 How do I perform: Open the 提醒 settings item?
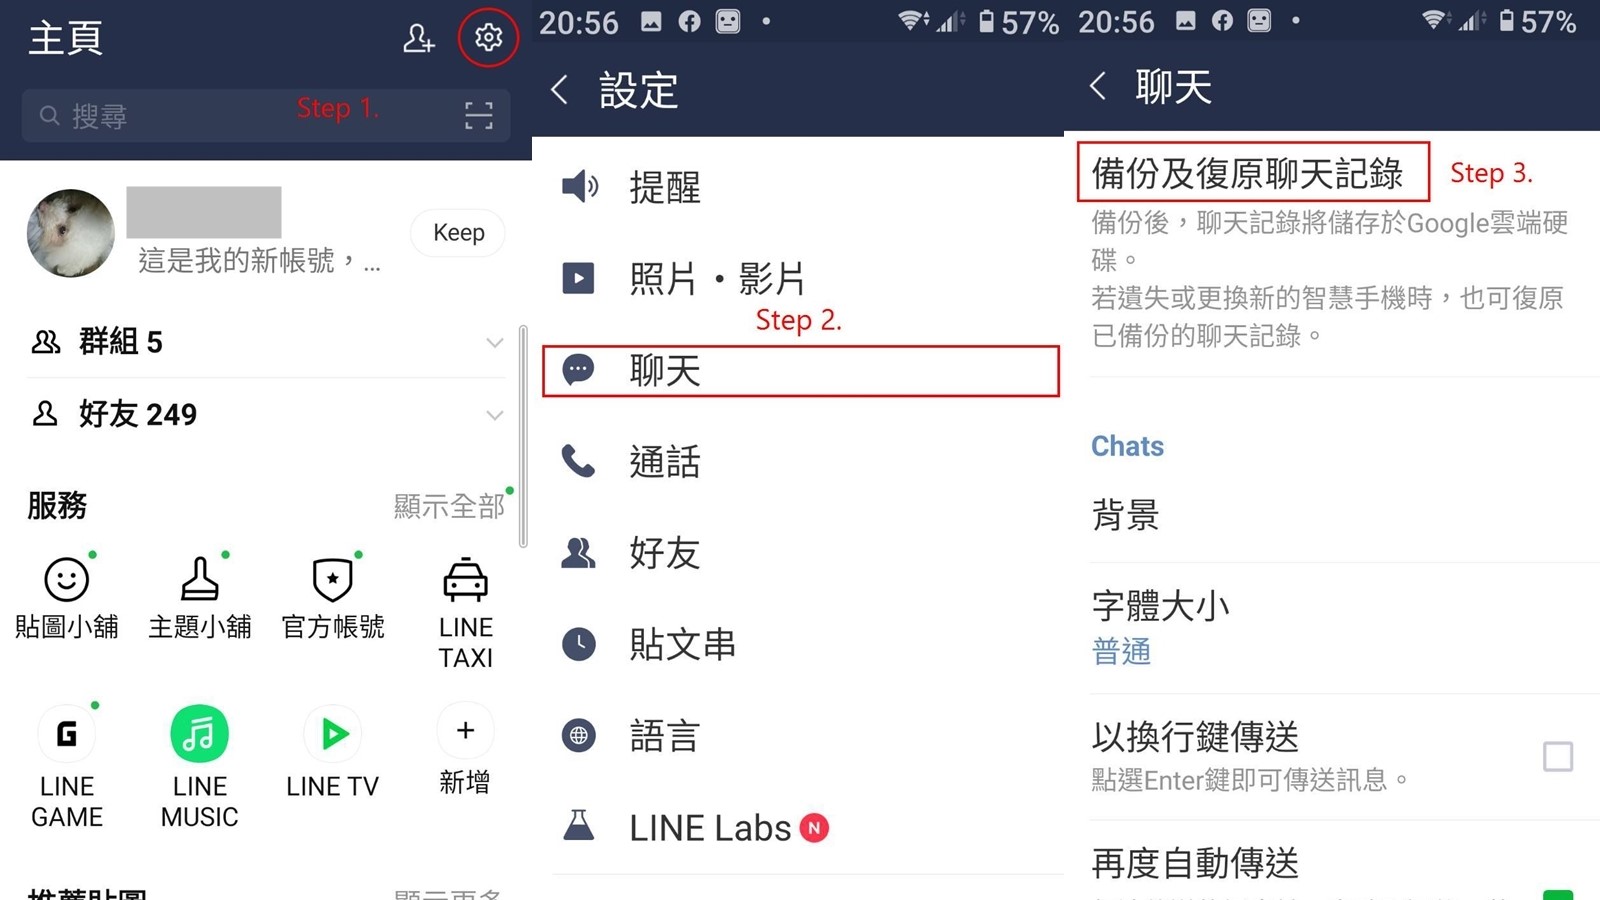800,187
